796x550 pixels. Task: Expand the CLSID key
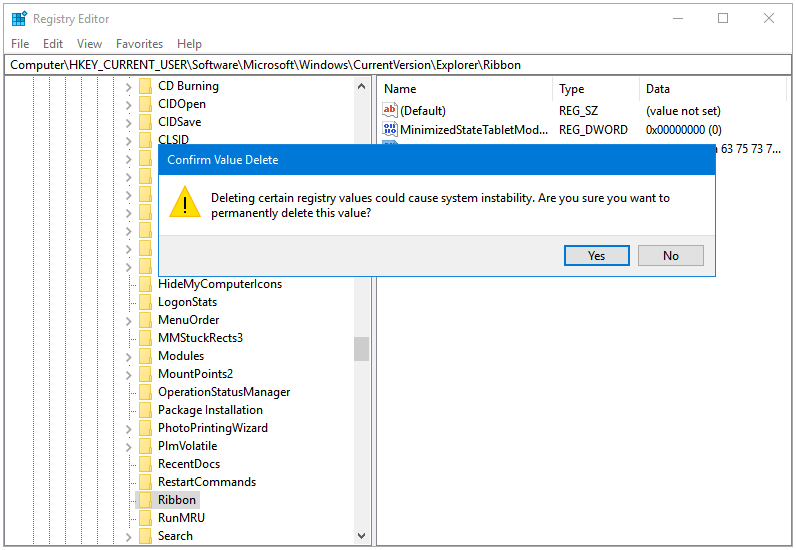pyautogui.click(x=128, y=141)
